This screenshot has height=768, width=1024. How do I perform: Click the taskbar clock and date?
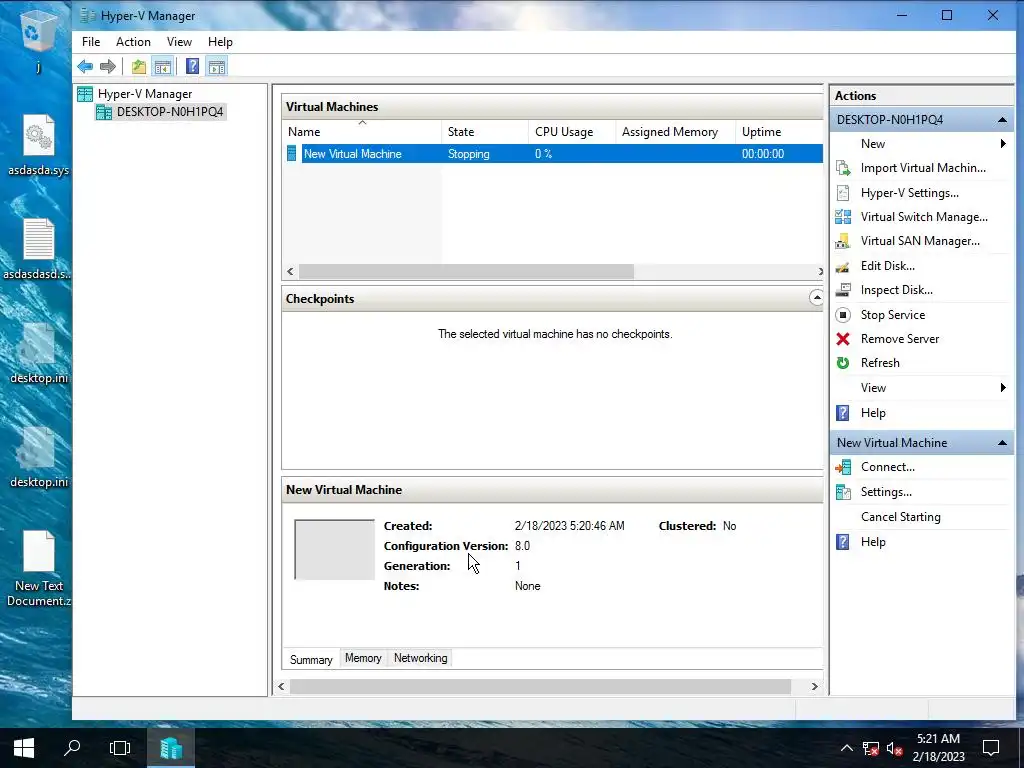click(938, 748)
